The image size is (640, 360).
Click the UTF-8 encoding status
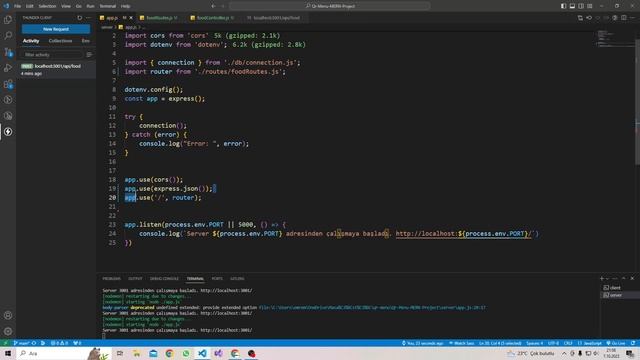[553, 343]
